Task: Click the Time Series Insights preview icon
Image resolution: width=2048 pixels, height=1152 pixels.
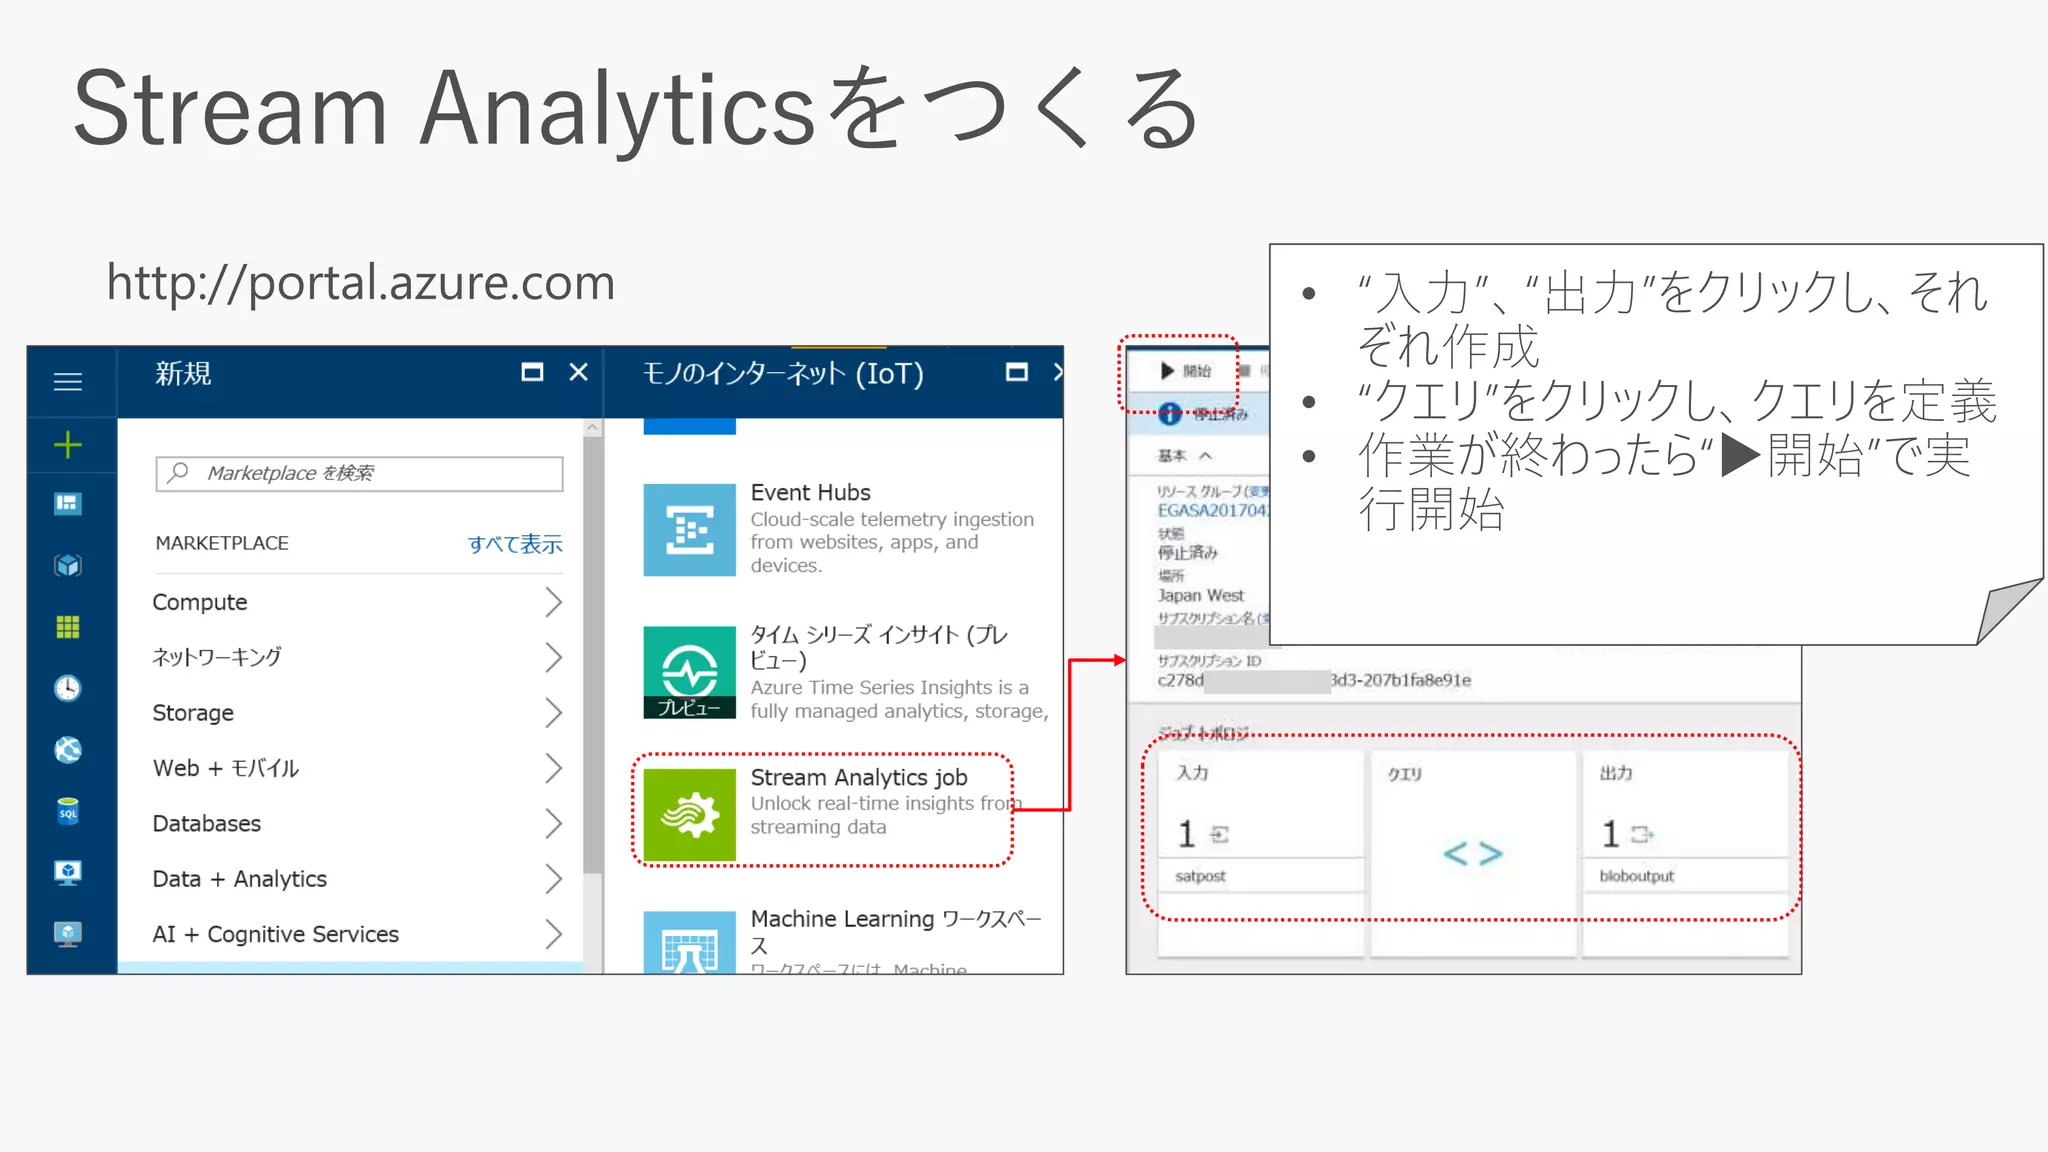Action: 689,672
